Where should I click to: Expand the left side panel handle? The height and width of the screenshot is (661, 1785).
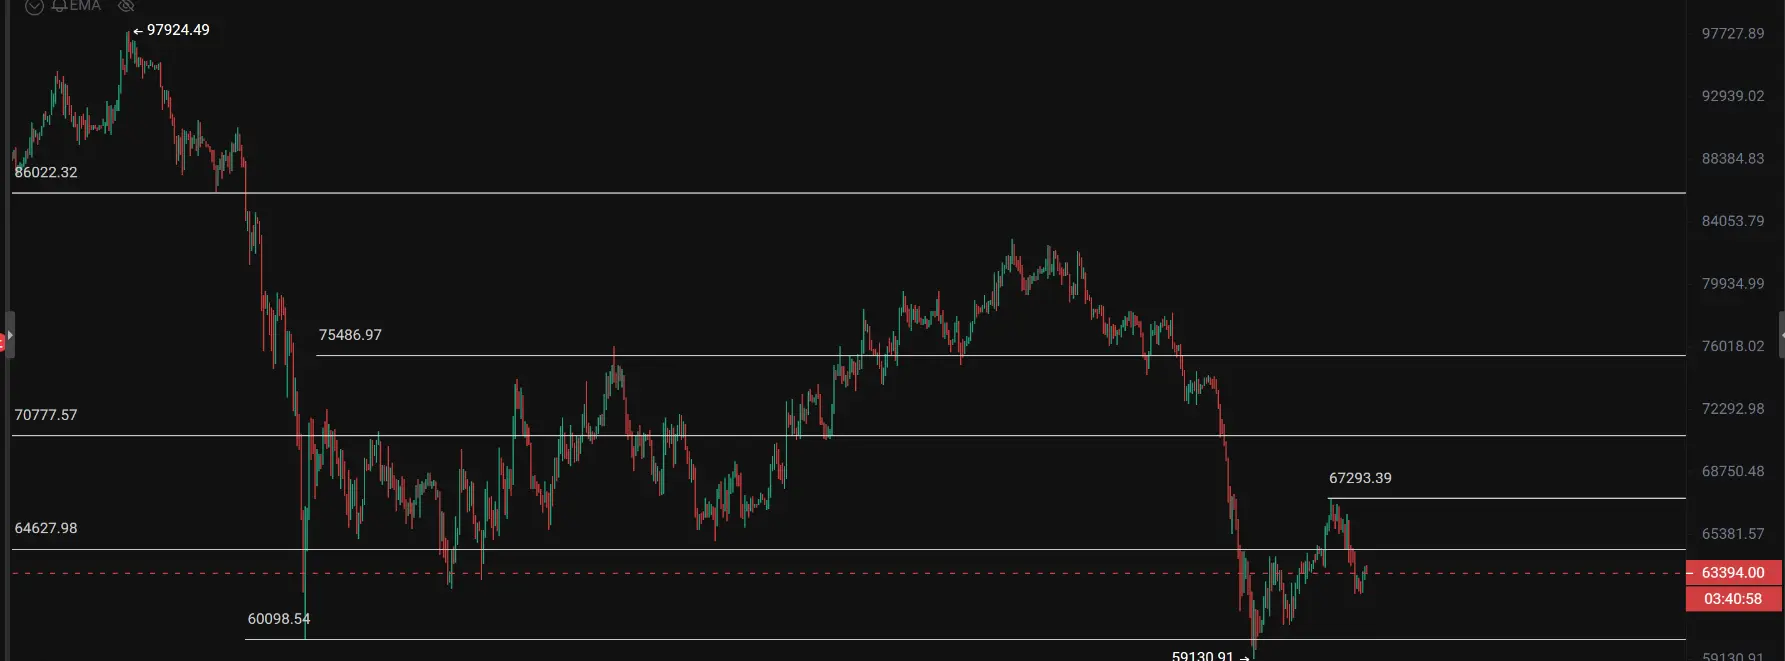coord(10,335)
